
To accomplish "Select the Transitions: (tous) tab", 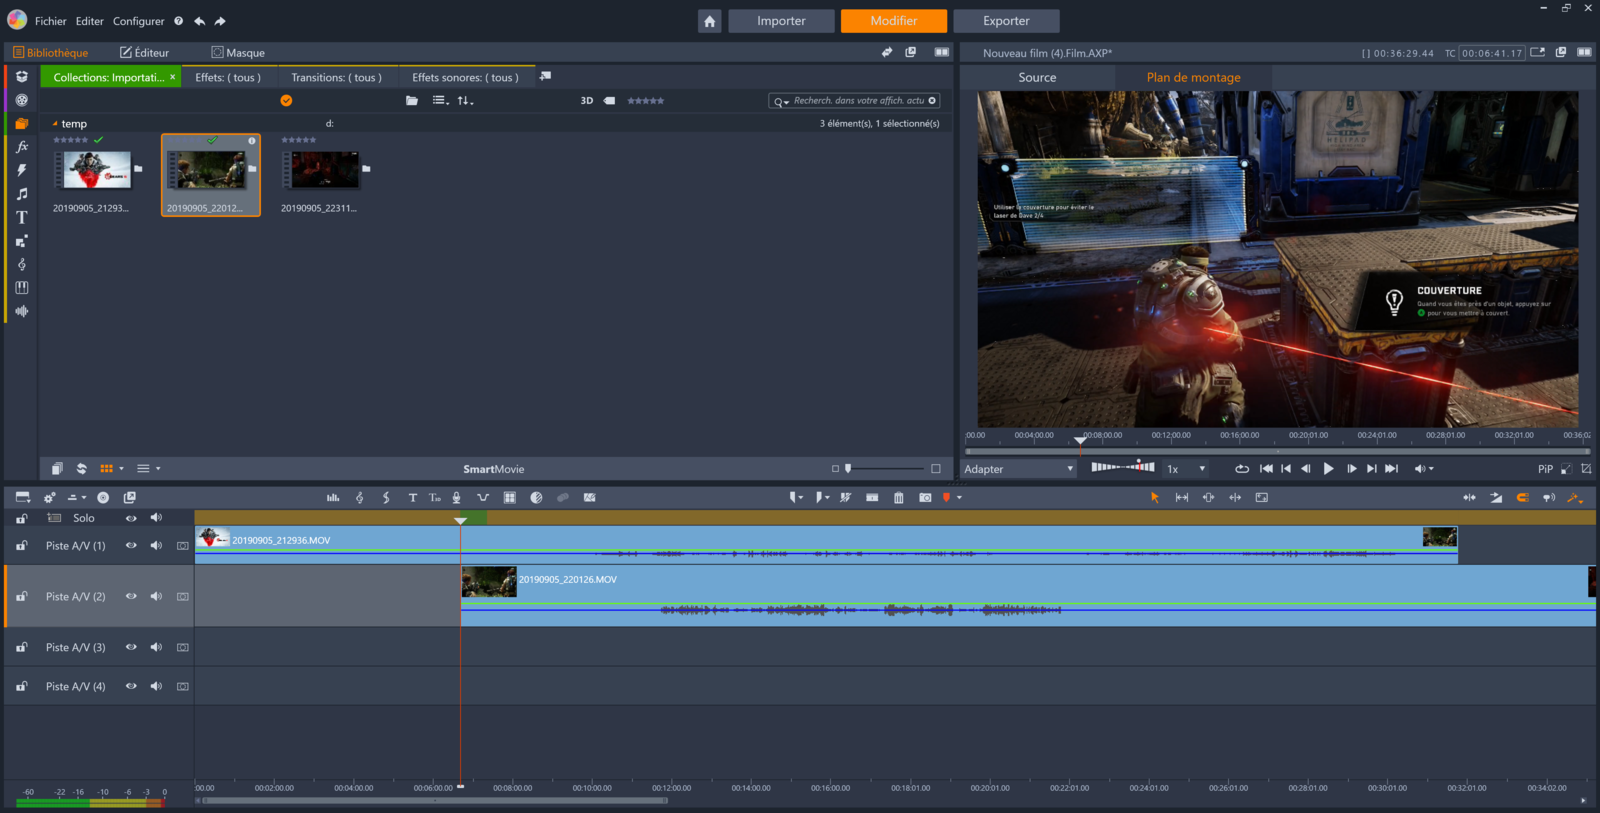I will [336, 77].
